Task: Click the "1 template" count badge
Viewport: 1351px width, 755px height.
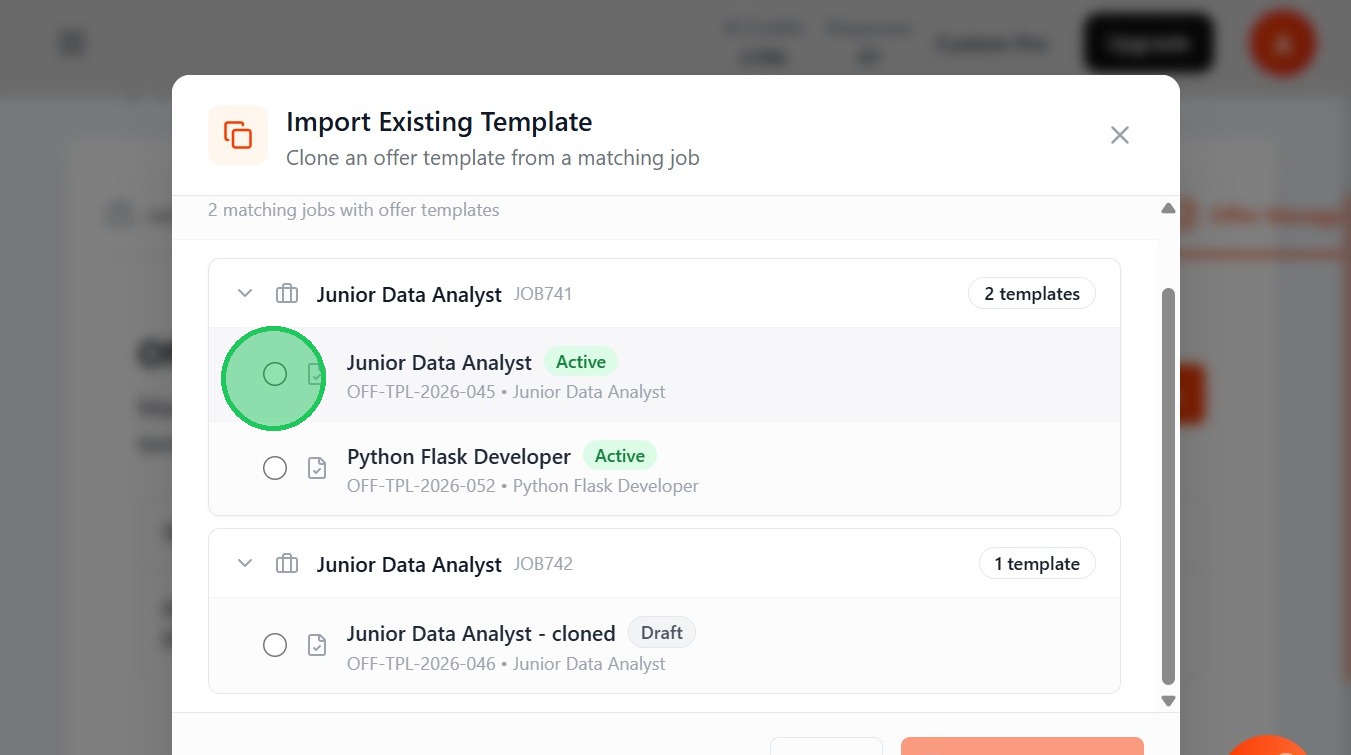Action: [1036, 564]
